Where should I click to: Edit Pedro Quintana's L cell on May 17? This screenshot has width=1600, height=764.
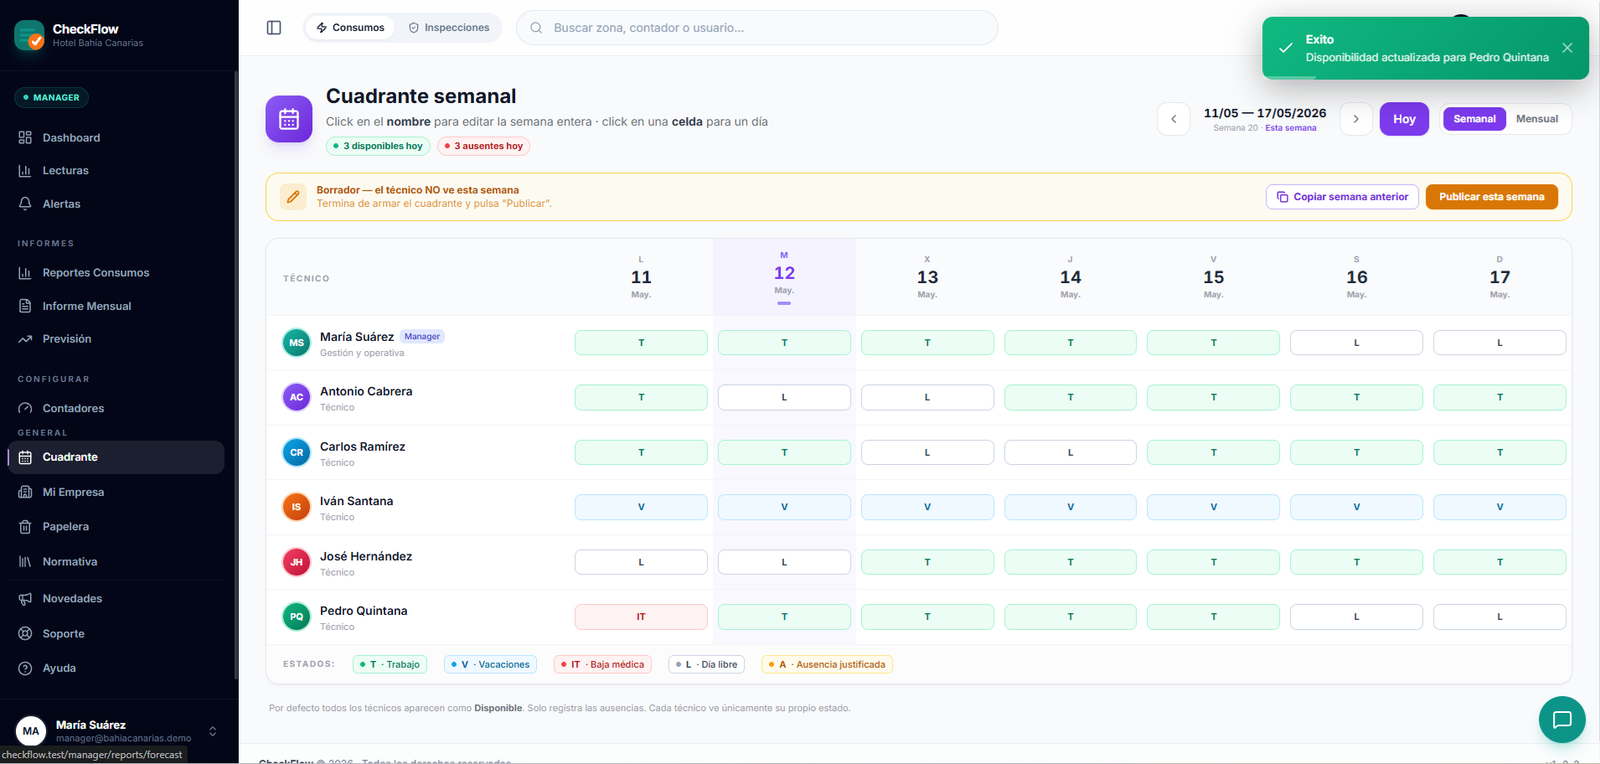(x=1499, y=617)
